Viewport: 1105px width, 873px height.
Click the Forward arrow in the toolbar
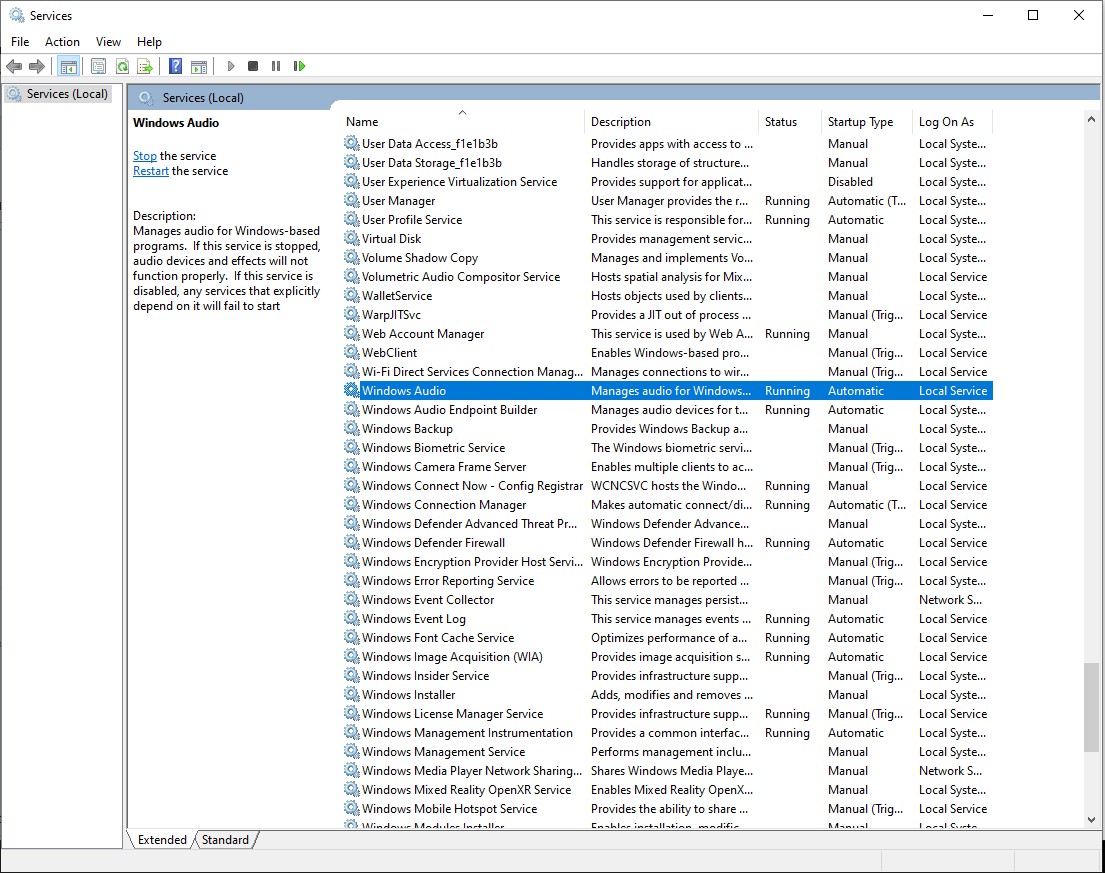point(37,66)
